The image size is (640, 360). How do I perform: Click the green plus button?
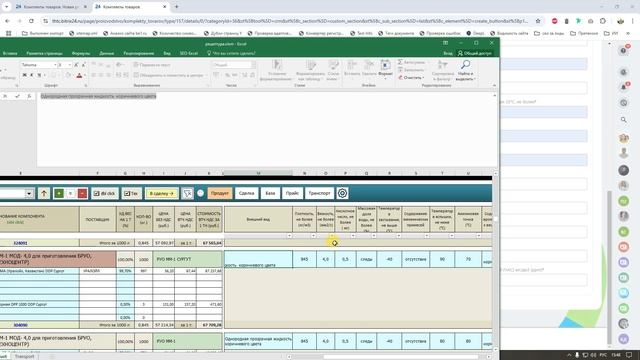[59, 193]
